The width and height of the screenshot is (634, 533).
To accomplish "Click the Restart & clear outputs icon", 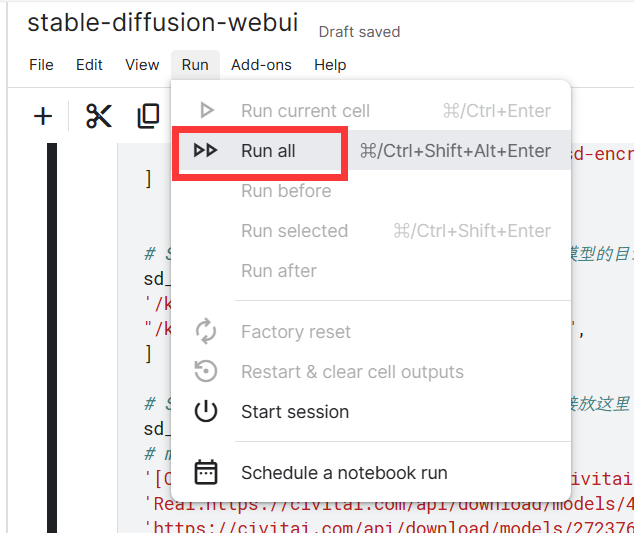I will tap(206, 371).
